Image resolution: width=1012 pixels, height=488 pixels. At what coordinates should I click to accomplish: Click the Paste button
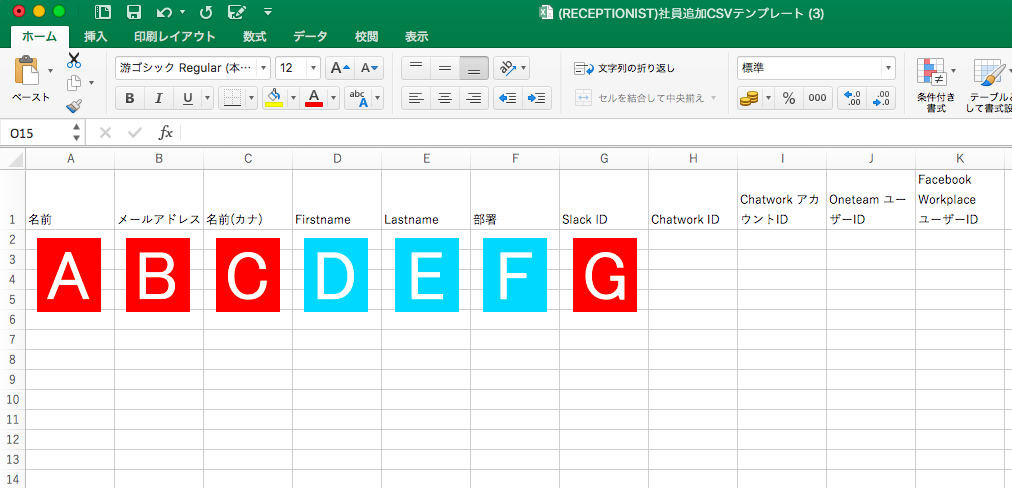[30, 78]
